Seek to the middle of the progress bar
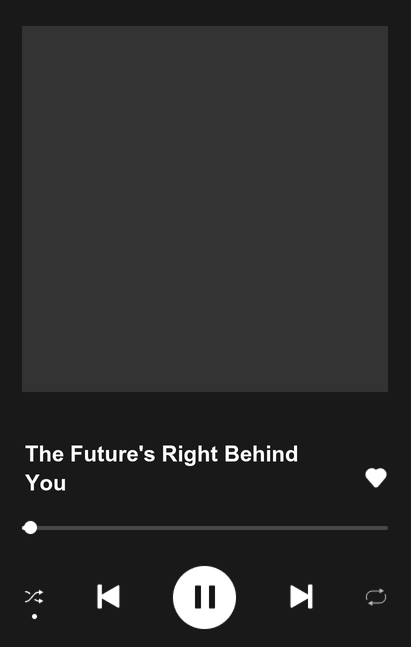Viewport: 411px width, 647px height. pyautogui.click(x=205, y=528)
